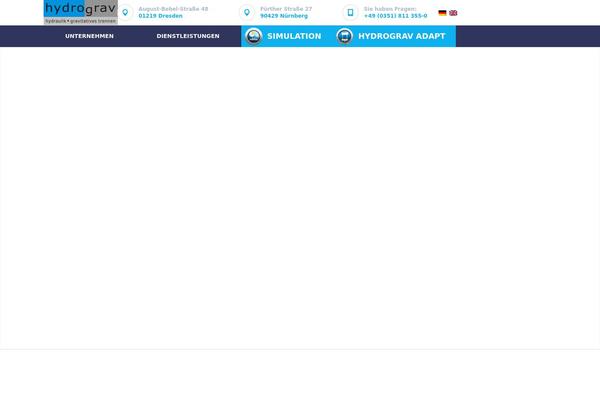Open the Dienstleistungen menu
Viewport: 600px width, 400px height.
pyautogui.click(x=188, y=36)
